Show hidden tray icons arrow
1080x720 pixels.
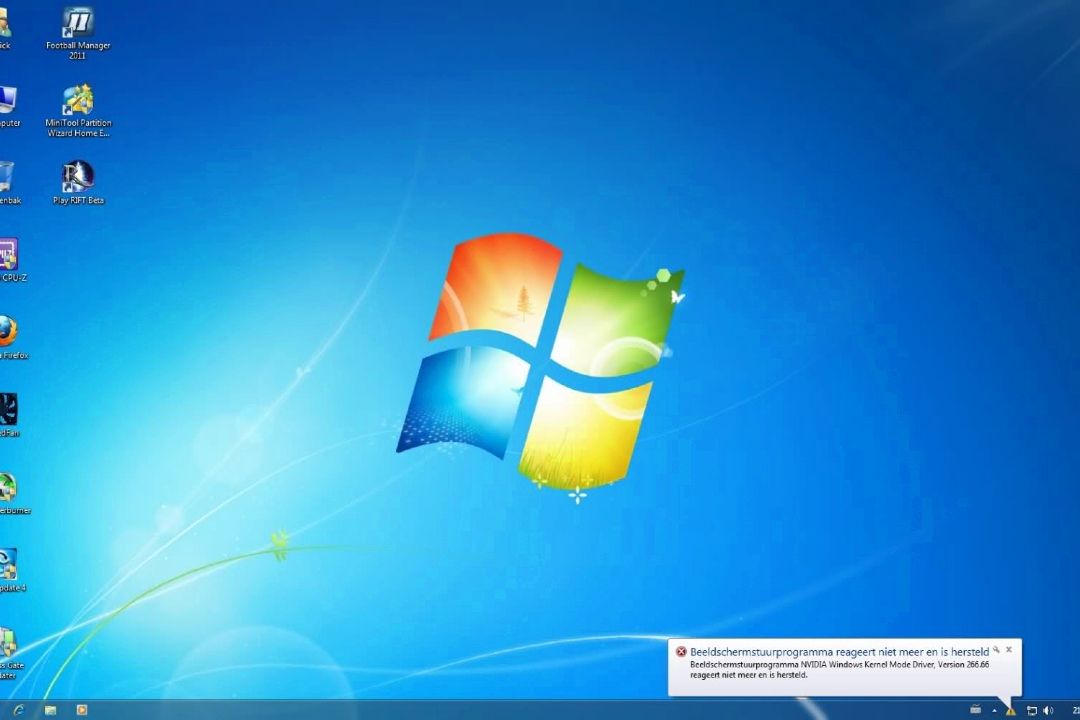994,710
